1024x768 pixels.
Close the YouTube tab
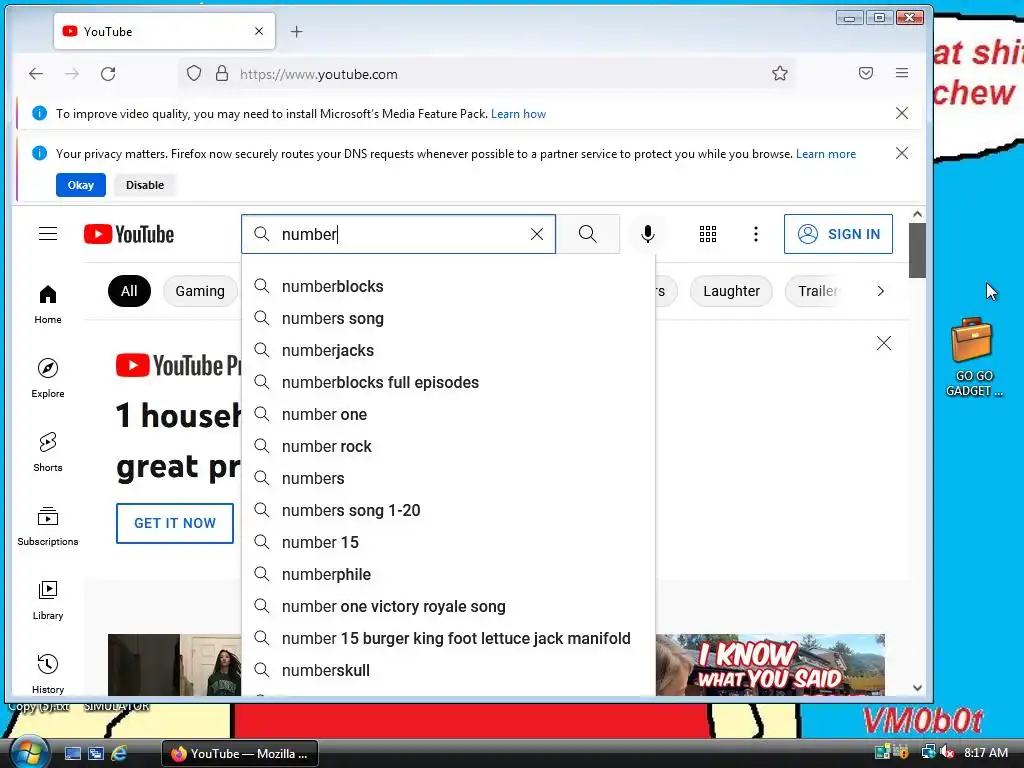coord(259,31)
